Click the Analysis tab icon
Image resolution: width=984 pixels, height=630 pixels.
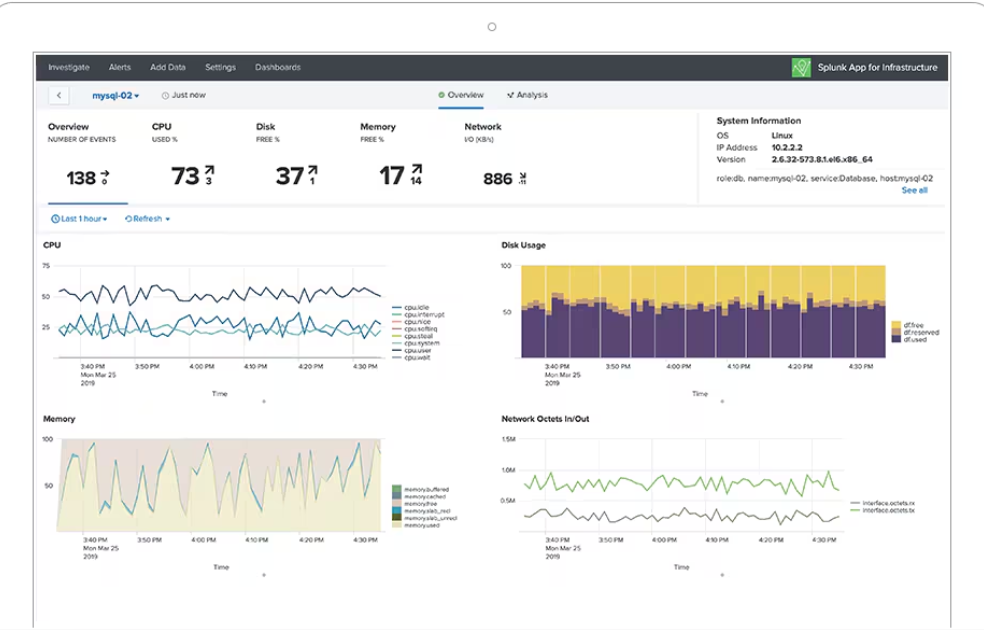[x=510, y=96]
